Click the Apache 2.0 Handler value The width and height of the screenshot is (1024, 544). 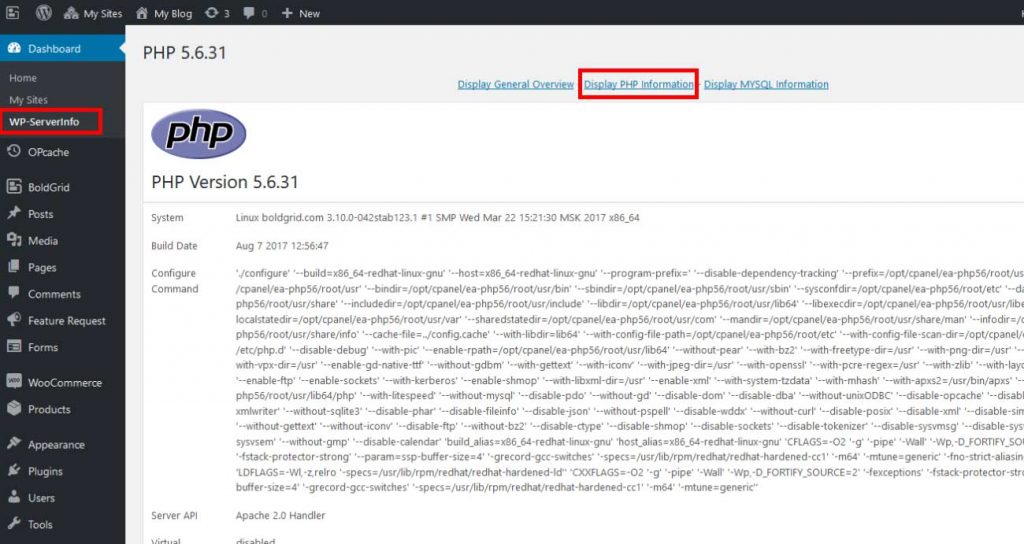[x=280, y=515]
